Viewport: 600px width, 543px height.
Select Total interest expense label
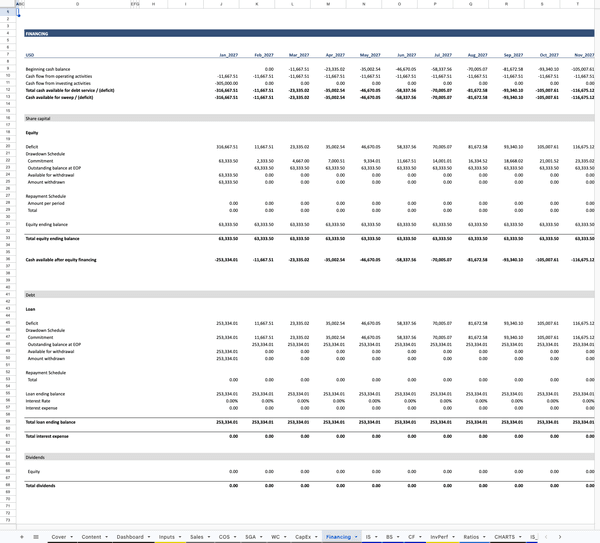47,436
